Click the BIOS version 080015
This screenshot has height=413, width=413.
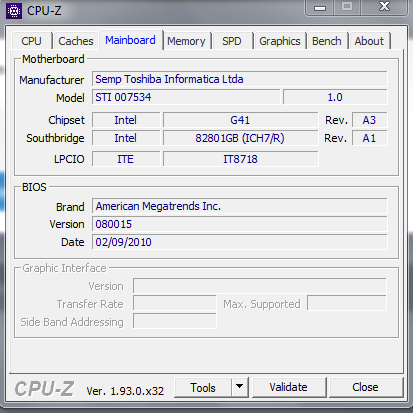click(240, 224)
